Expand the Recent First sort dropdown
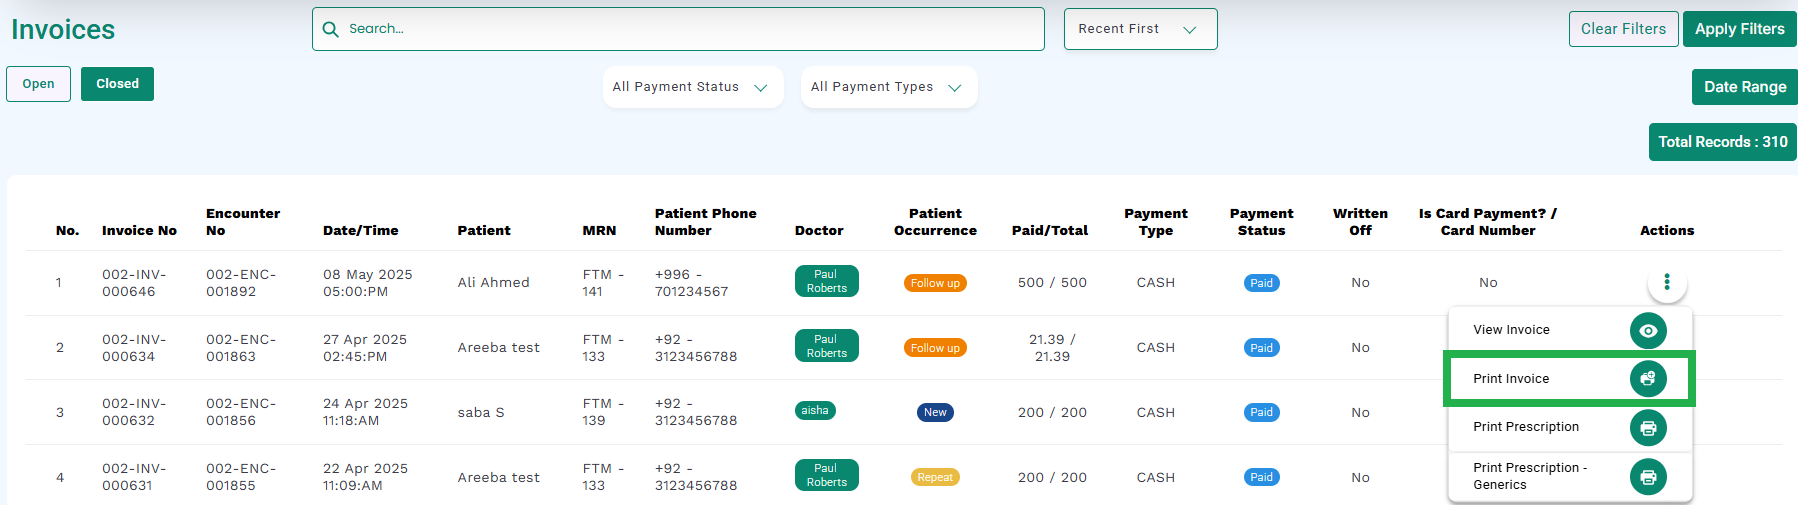Image resolution: width=1798 pixels, height=505 pixels. pos(1140,29)
